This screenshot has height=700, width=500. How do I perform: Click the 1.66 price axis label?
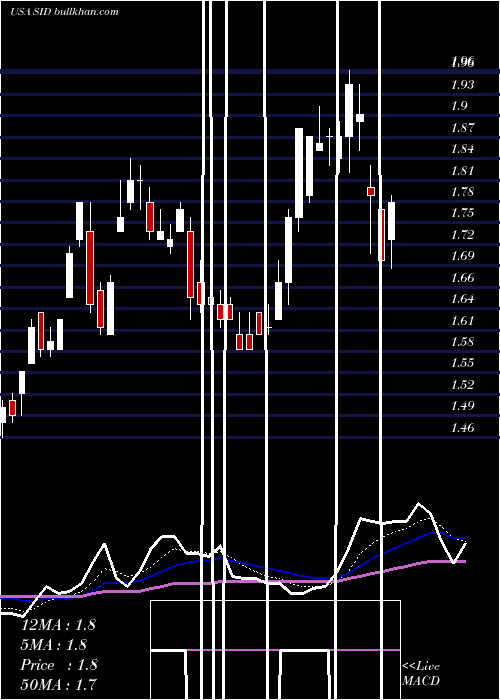pos(462,278)
